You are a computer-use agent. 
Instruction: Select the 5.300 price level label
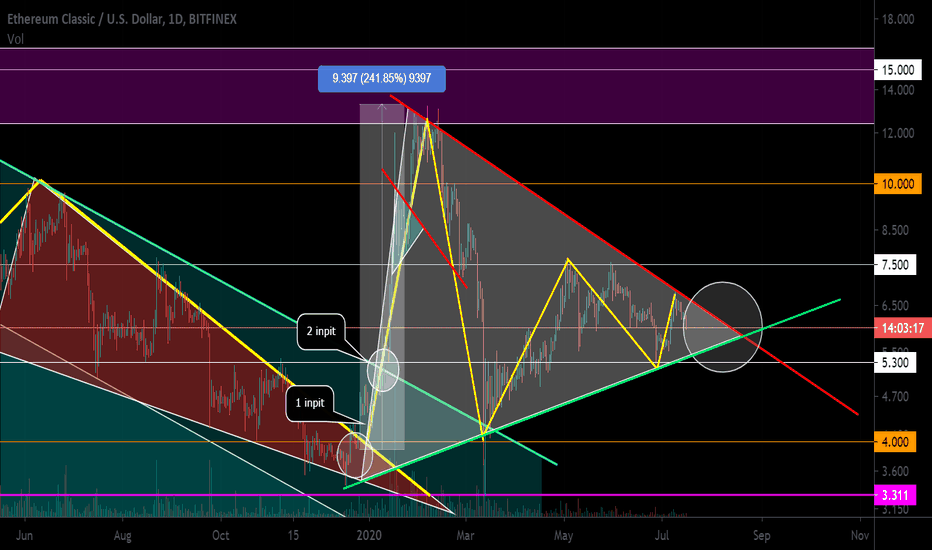[x=895, y=363]
